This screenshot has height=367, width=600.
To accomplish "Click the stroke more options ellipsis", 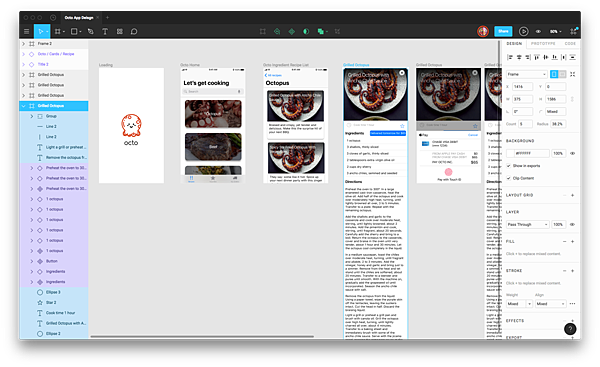I will 572,303.
